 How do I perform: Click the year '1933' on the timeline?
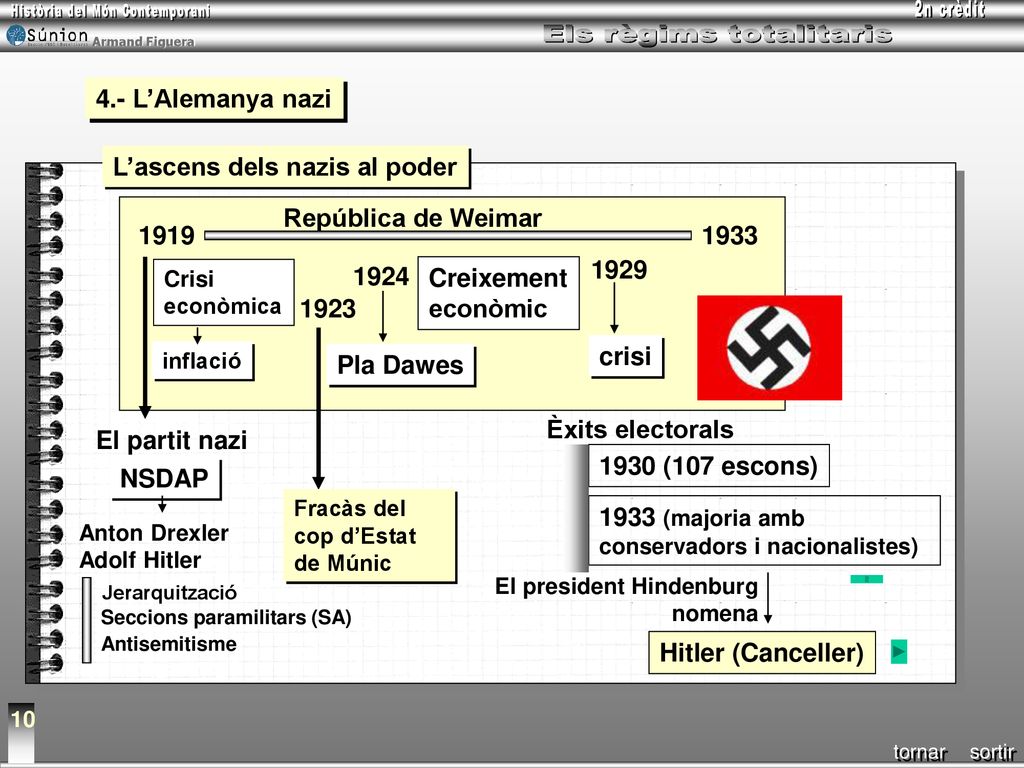729,236
